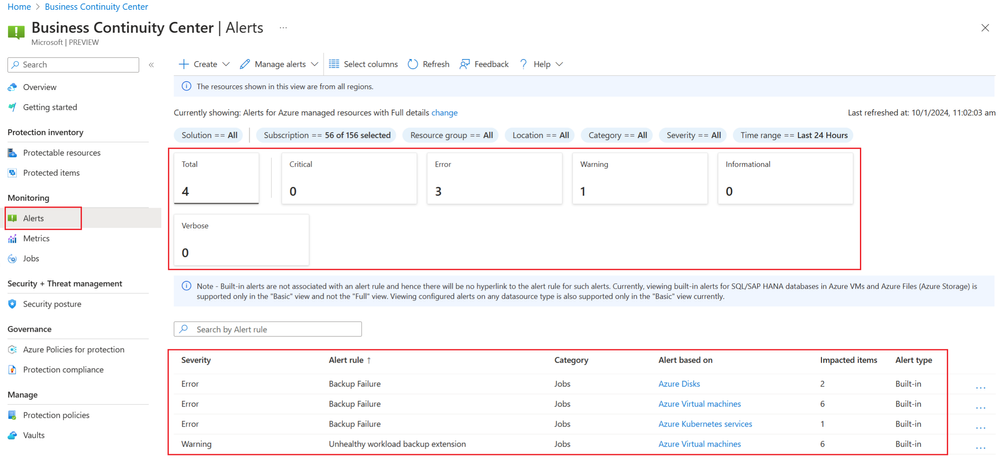Click the Manage alerts pencil icon
Viewport: 999px width, 461px height.
245,64
